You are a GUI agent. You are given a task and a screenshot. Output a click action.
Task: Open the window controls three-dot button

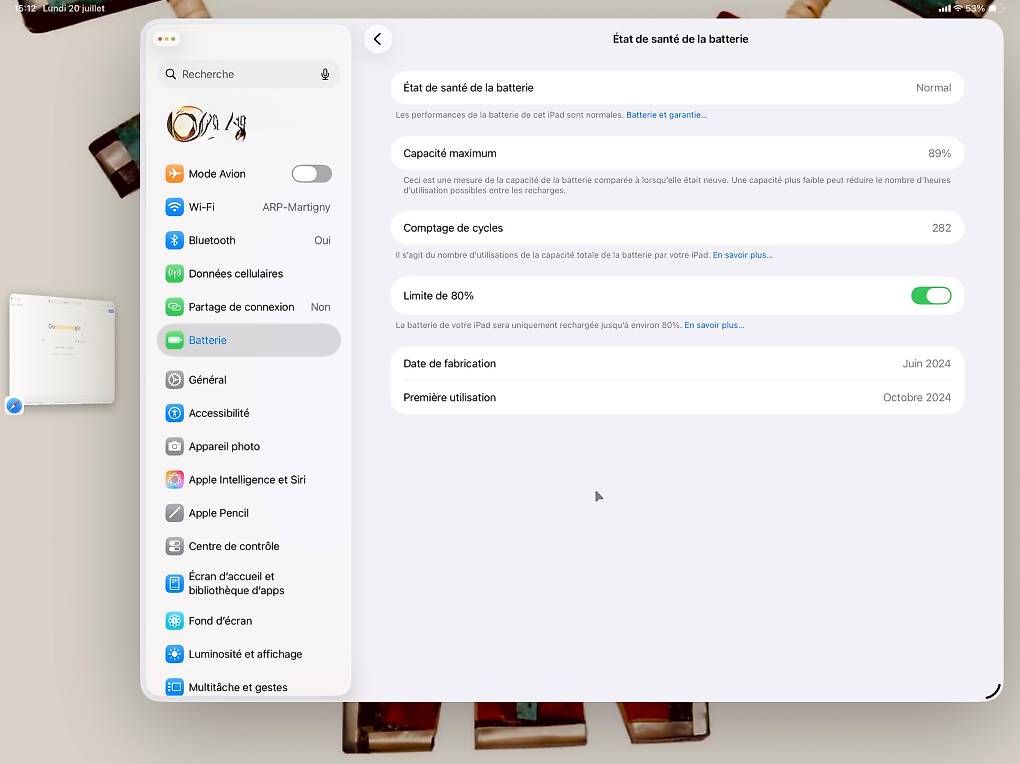point(167,39)
